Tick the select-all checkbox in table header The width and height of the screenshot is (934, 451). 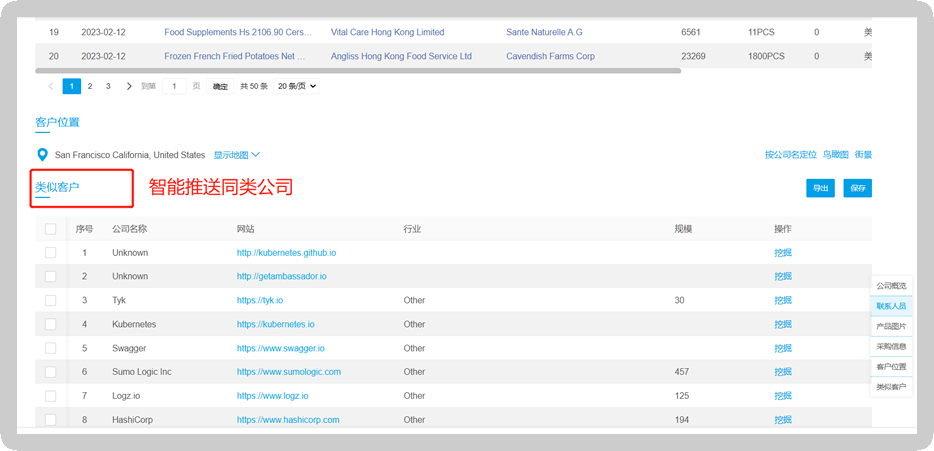51,229
